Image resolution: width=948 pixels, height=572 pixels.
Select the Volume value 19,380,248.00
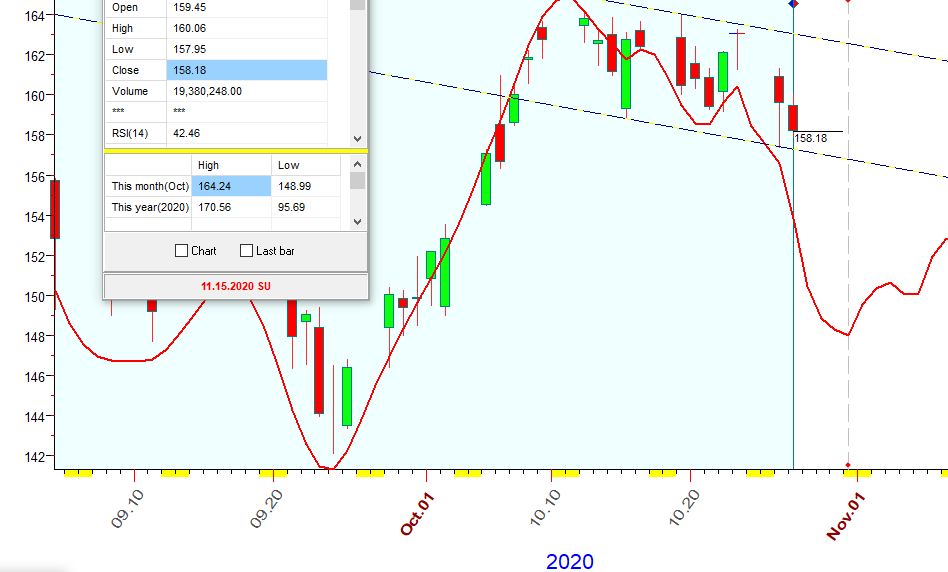click(248, 91)
